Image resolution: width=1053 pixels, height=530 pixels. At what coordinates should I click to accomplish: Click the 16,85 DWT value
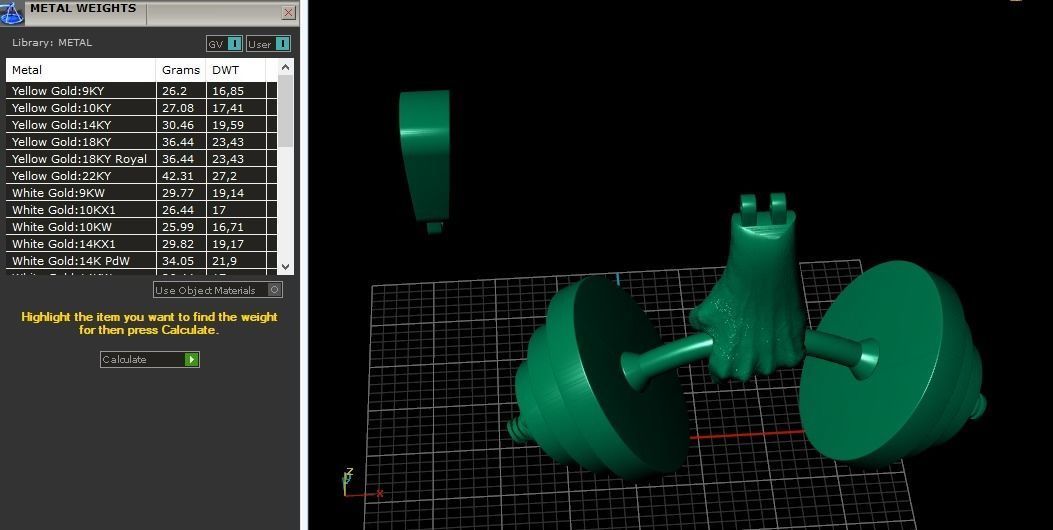[228, 91]
